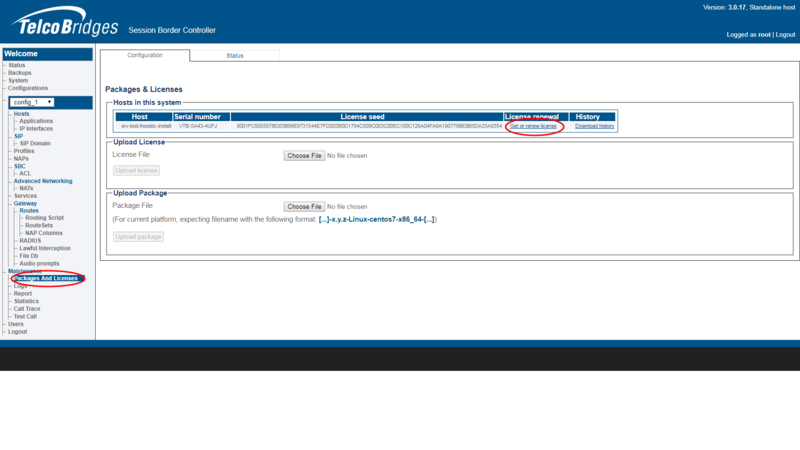Image resolution: width=800 pixels, height=450 pixels.
Task: Click the Welcome sidebar header
Action: click(x=47, y=54)
